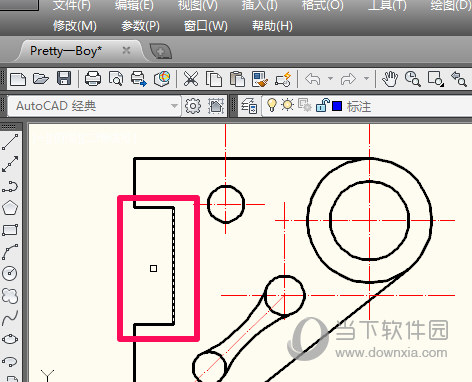Click the dotted vertical line in the notch
Viewport: 472px width, 382px height.
[x=173, y=266]
